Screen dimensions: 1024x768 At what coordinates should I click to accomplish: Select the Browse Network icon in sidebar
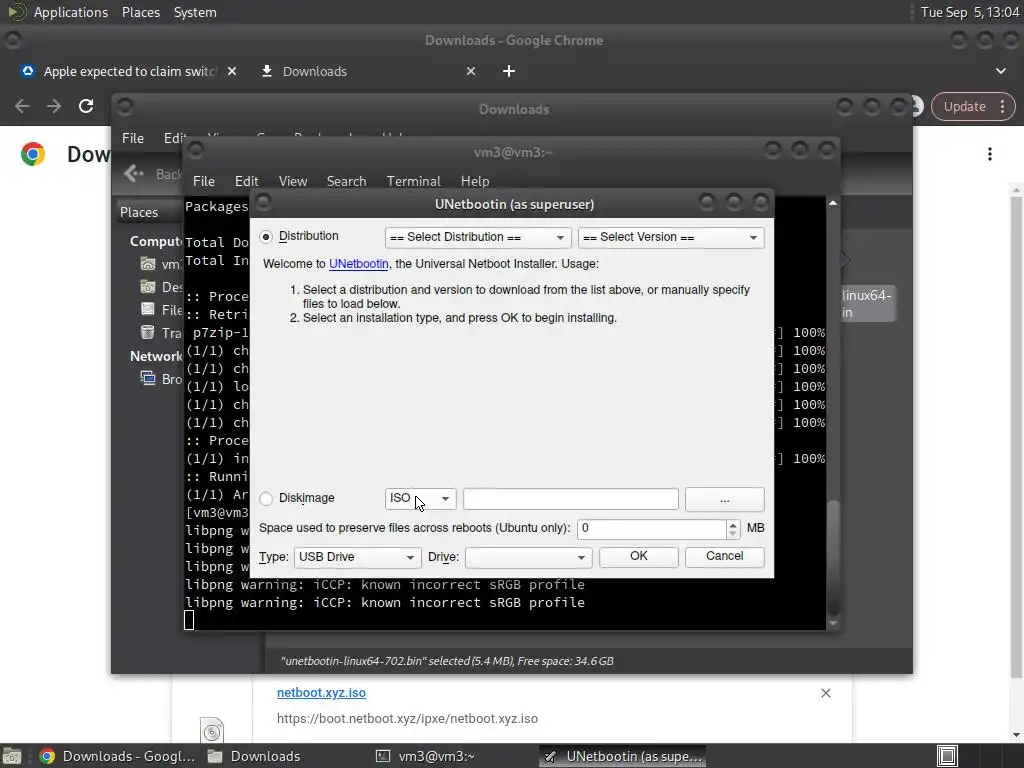click(148, 378)
